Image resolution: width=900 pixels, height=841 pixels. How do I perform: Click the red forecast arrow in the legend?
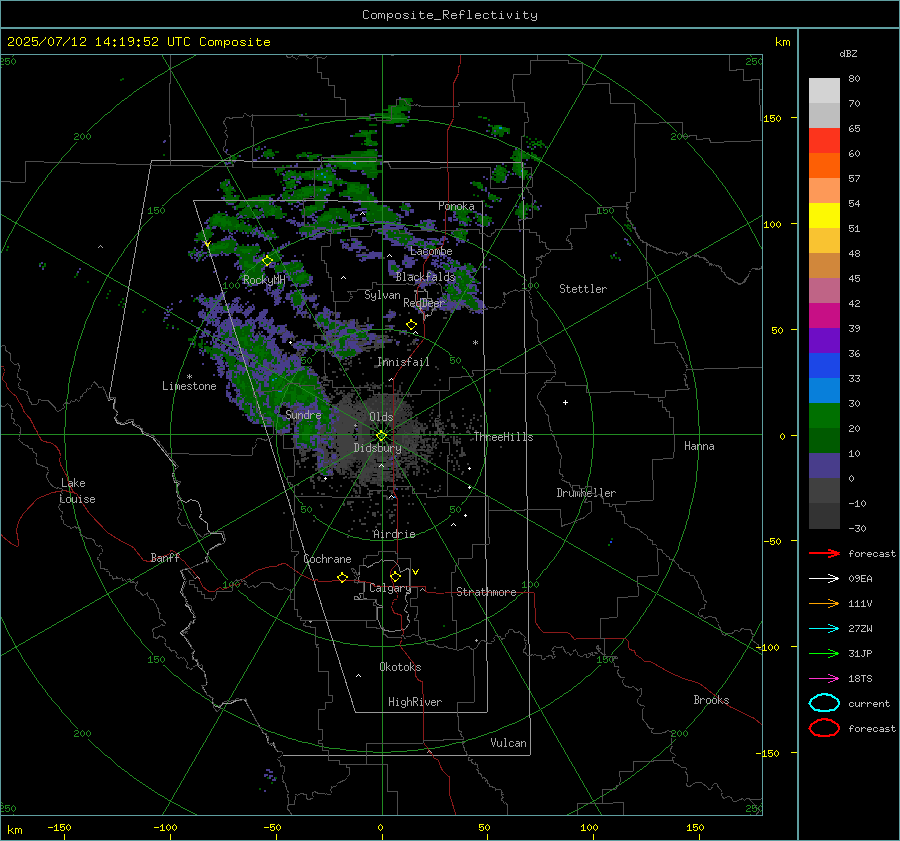coord(824,553)
